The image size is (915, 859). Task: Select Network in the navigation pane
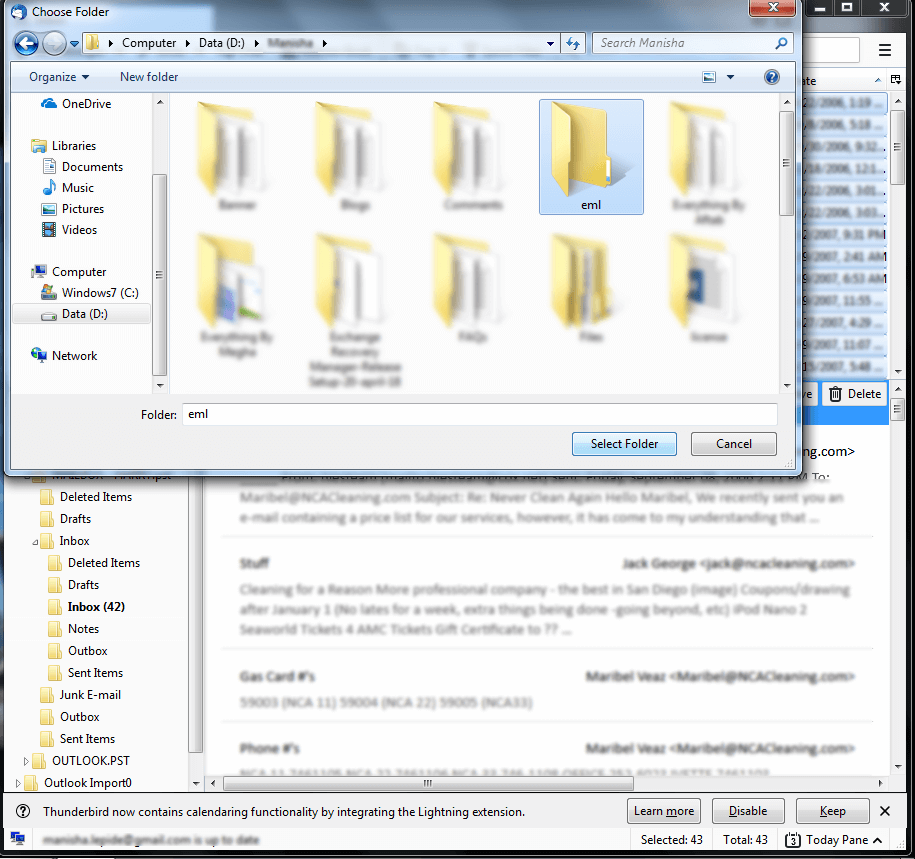(x=64, y=356)
